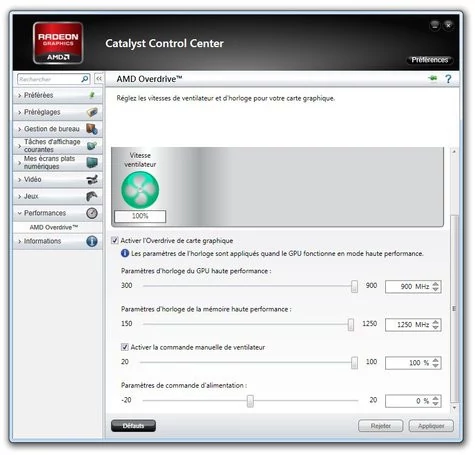This screenshot has height=455, width=475.
Task: Expand the Jeux section
Action: point(57,196)
